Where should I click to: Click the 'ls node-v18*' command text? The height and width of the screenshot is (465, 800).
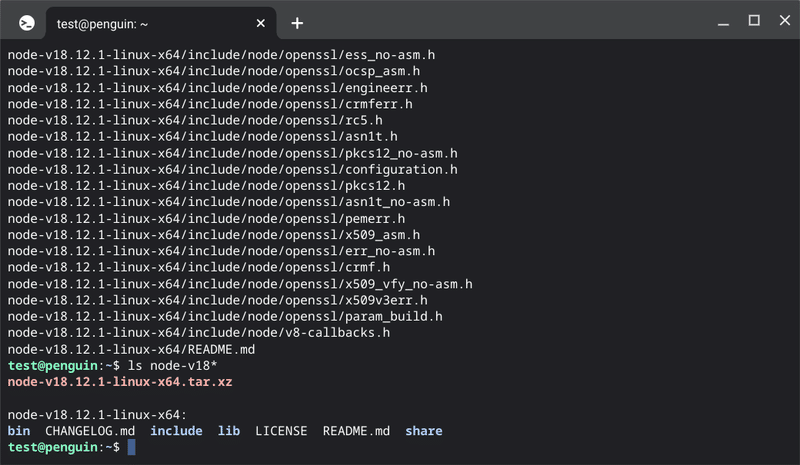[x=172, y=366]
